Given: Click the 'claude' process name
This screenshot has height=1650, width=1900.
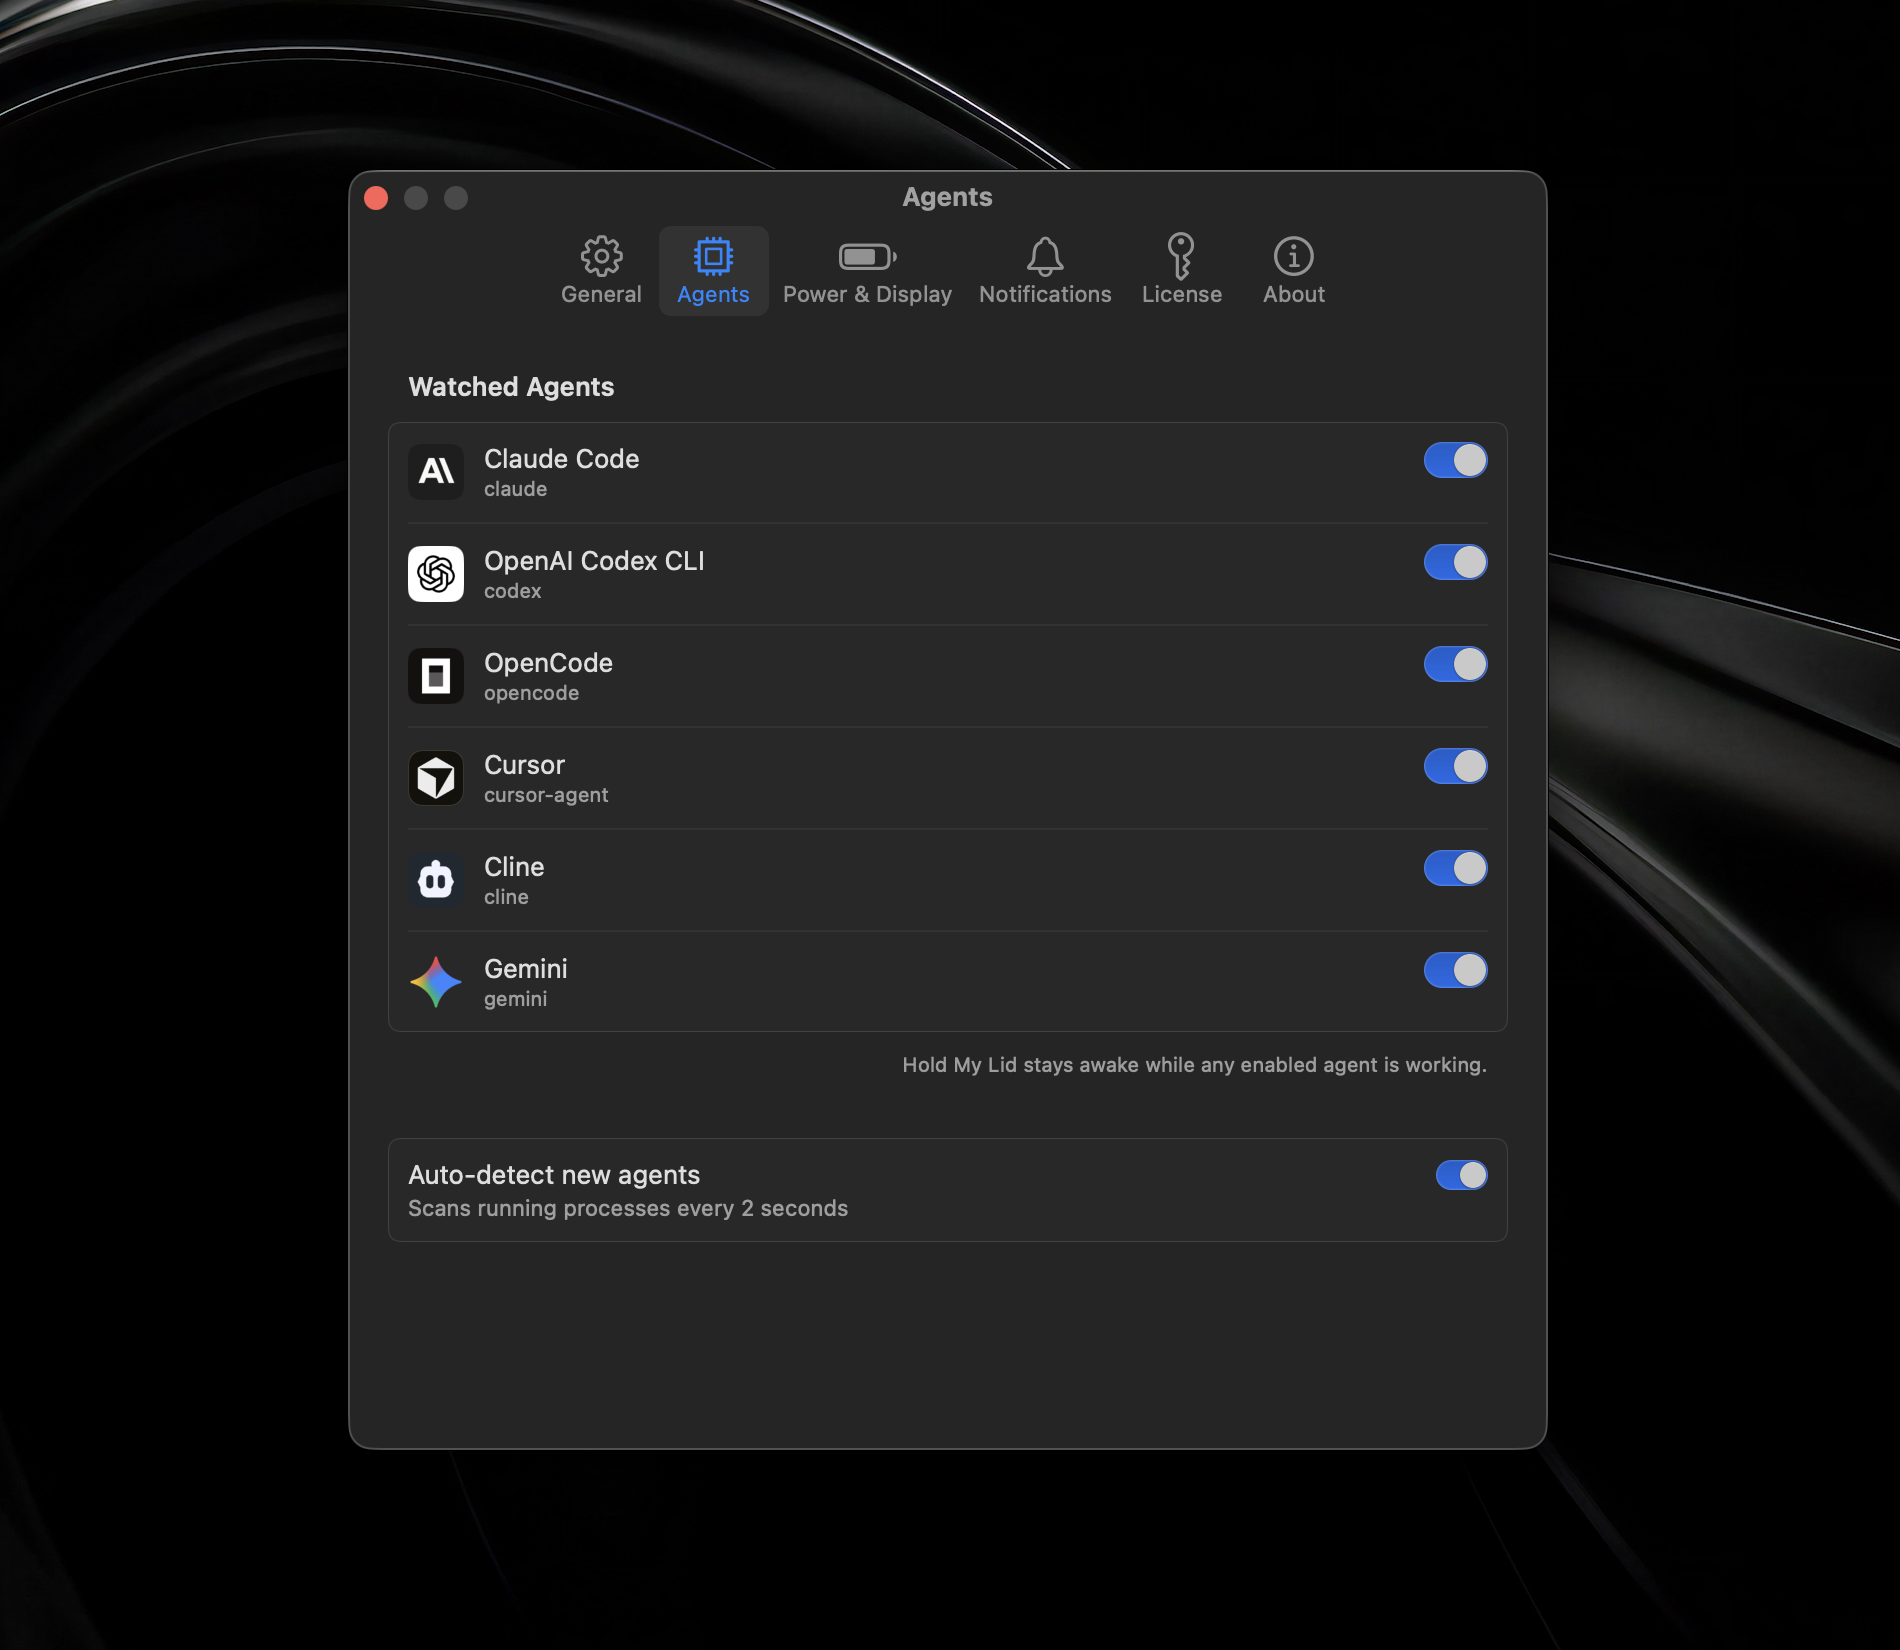Looking at the screenshot, I should pyautogui.click(x=515, y=489).
